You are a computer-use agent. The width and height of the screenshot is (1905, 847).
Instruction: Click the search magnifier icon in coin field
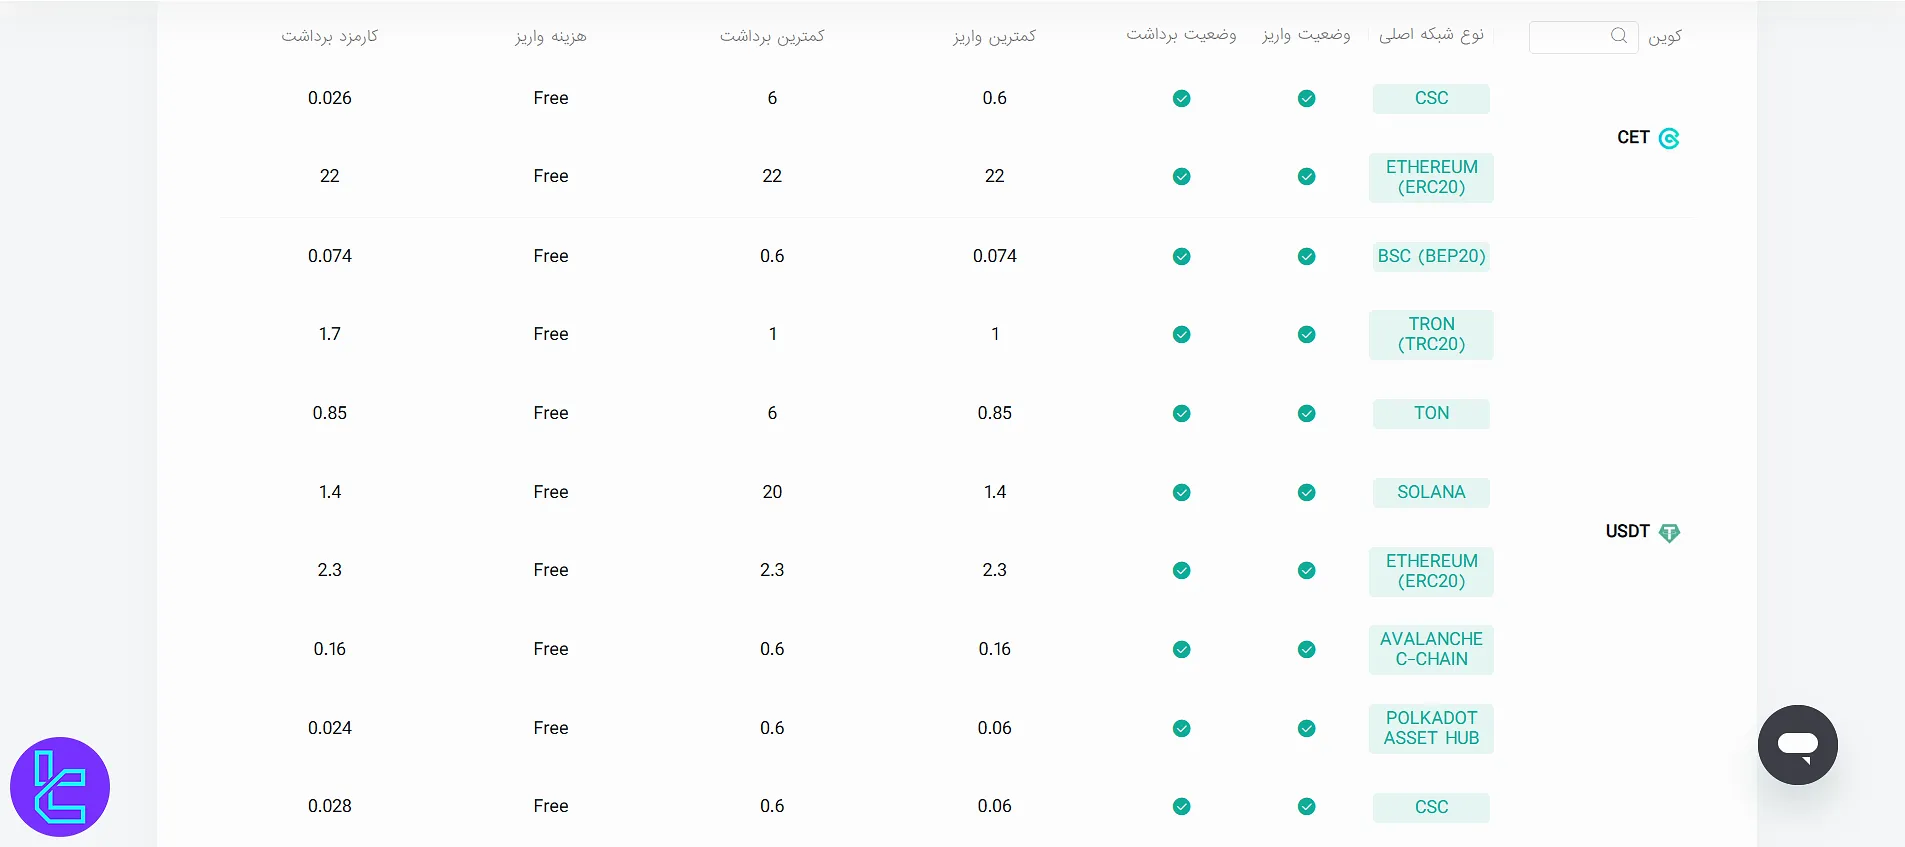[1618, 36]
